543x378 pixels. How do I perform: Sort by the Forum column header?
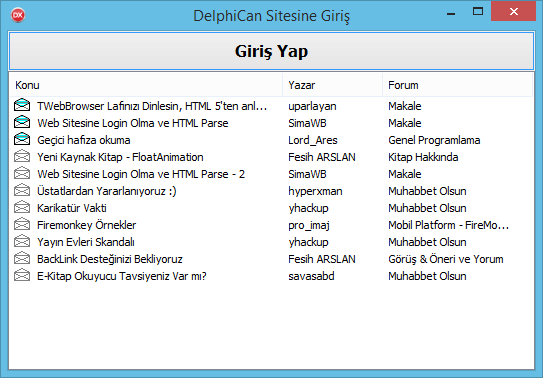tap(457, 85)
